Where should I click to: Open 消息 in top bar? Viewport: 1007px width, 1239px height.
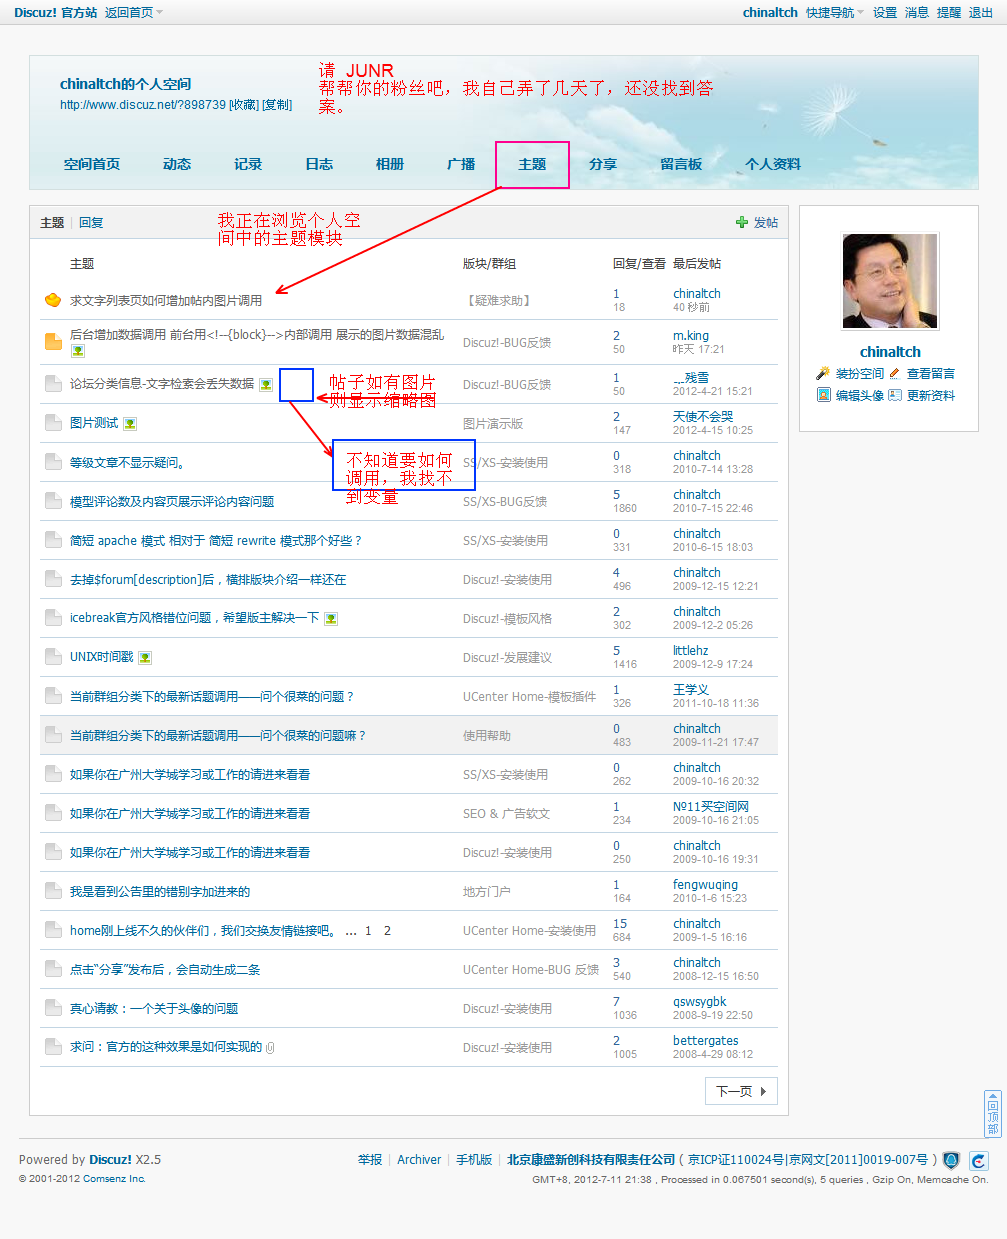pos(917,13)
